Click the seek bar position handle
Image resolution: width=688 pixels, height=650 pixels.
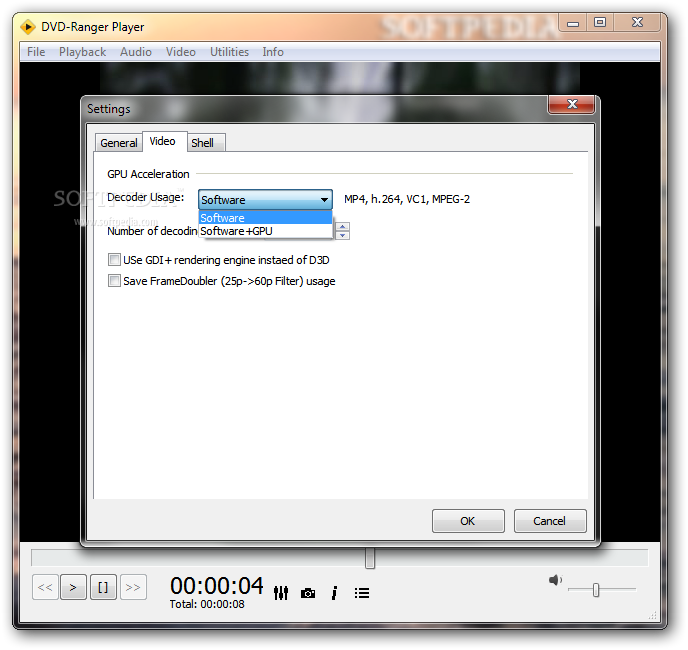(370, 558)
